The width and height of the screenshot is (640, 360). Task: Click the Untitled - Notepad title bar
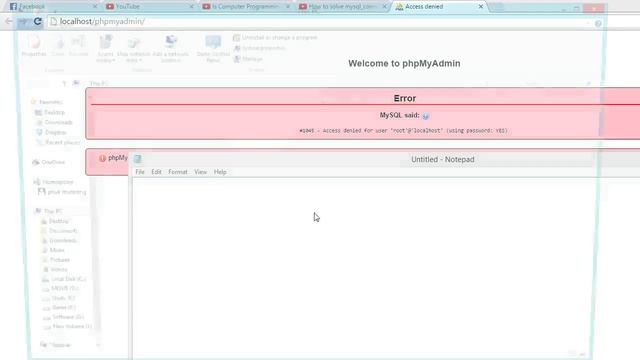(442, 159)
